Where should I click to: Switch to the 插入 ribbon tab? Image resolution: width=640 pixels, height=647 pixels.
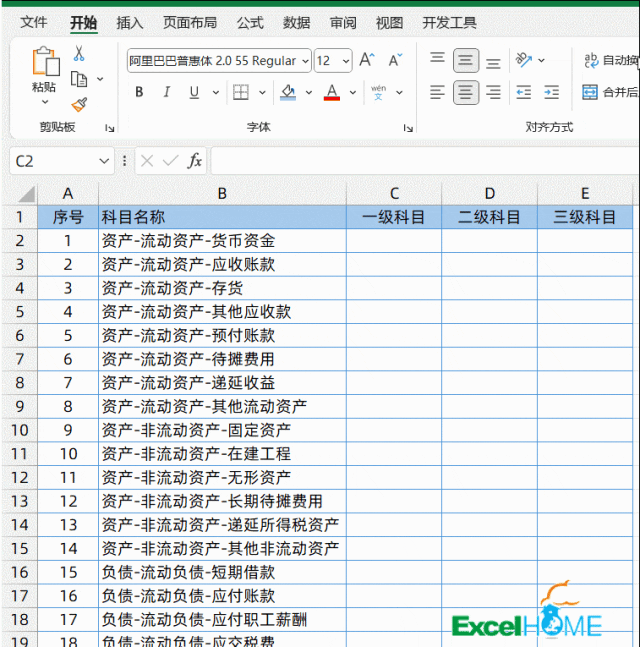[x=130, y=22]
